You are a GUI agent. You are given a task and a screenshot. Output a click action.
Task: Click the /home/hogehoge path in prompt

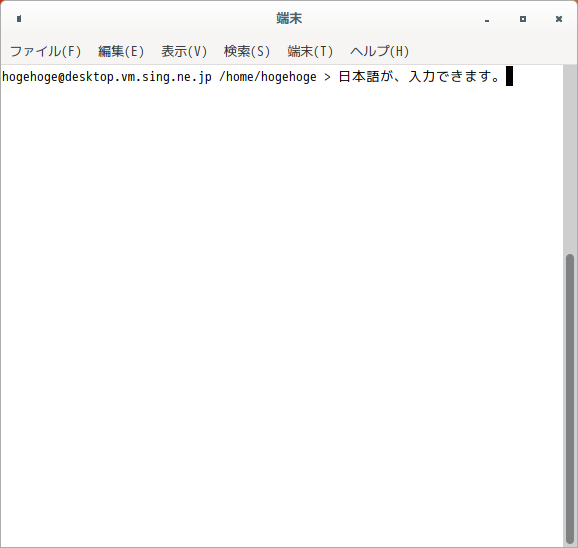(268, 77)
